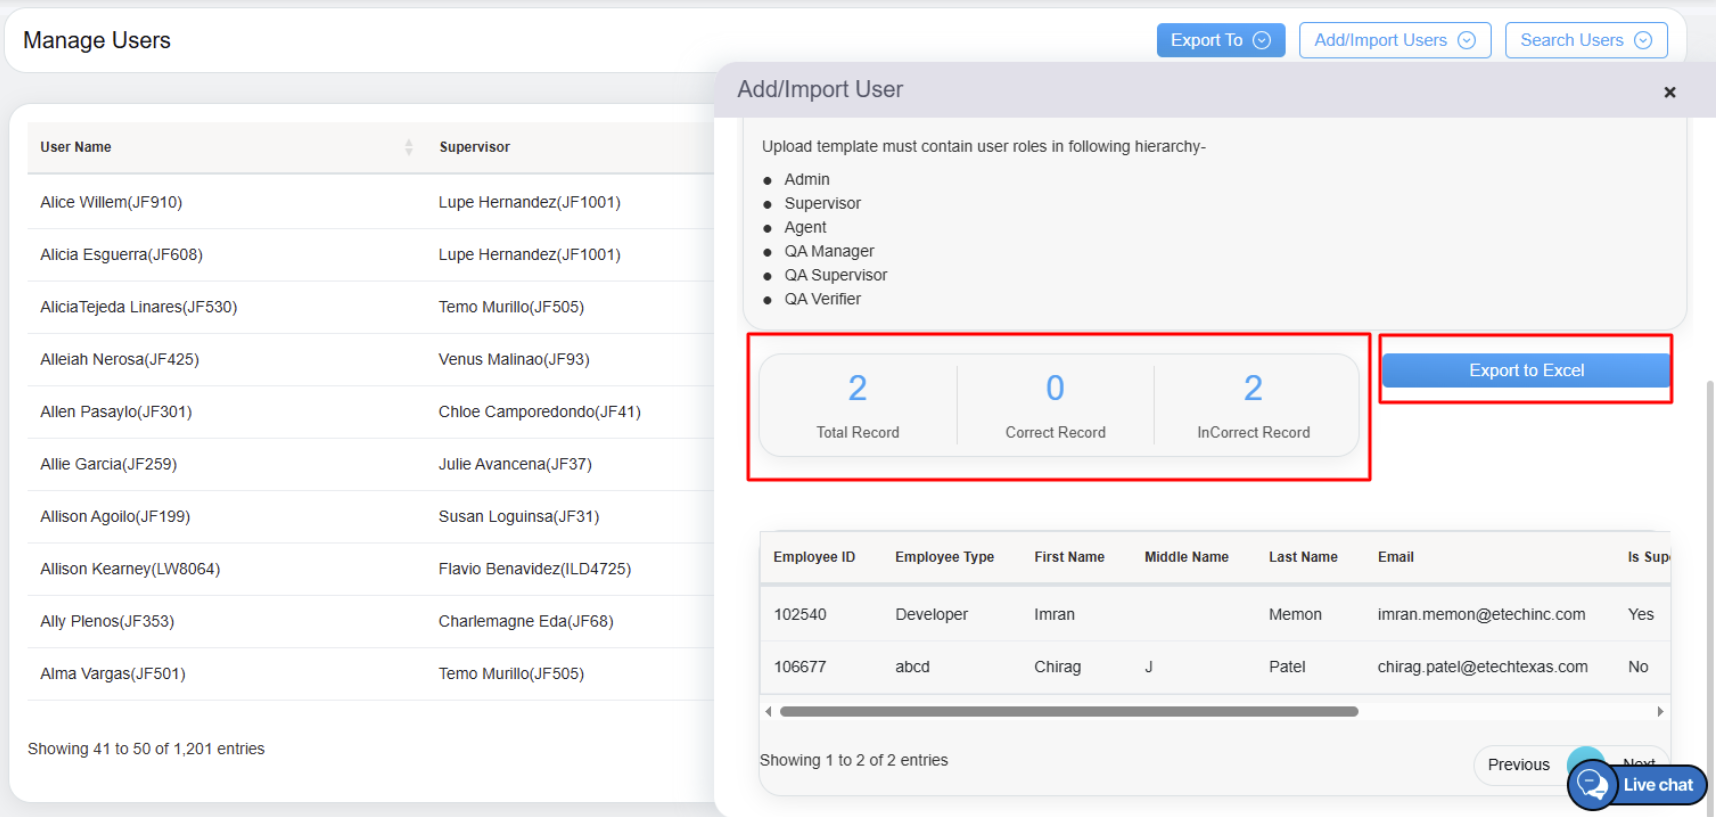This screenshot has height=817, width=1716.
Task: Select the Total Record count tile
Action: point(857,405)
